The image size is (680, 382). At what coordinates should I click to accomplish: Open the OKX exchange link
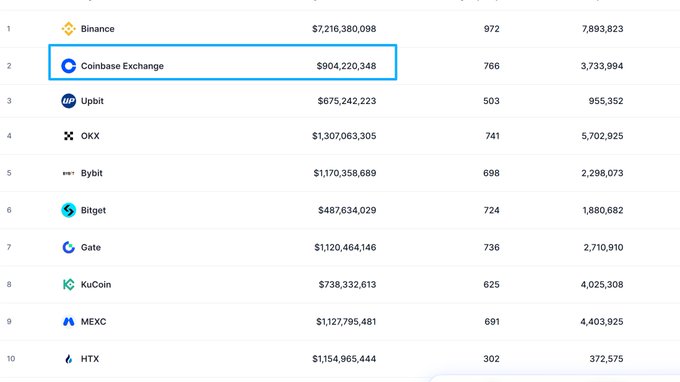(90, 136)
